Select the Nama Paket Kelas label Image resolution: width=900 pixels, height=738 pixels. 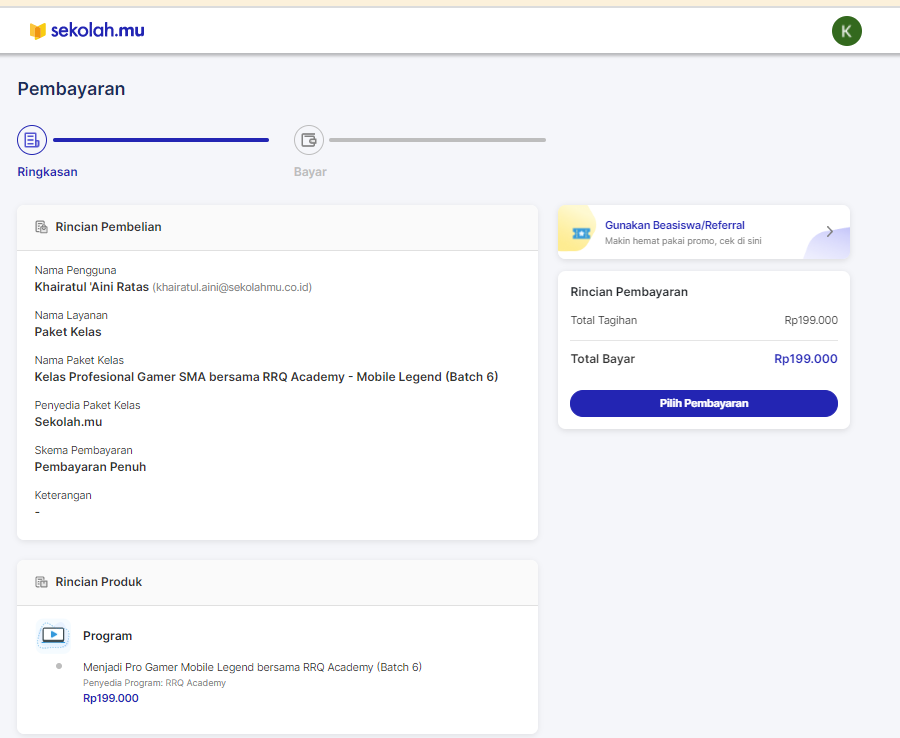pyautogui.click(x=79, y=360)
